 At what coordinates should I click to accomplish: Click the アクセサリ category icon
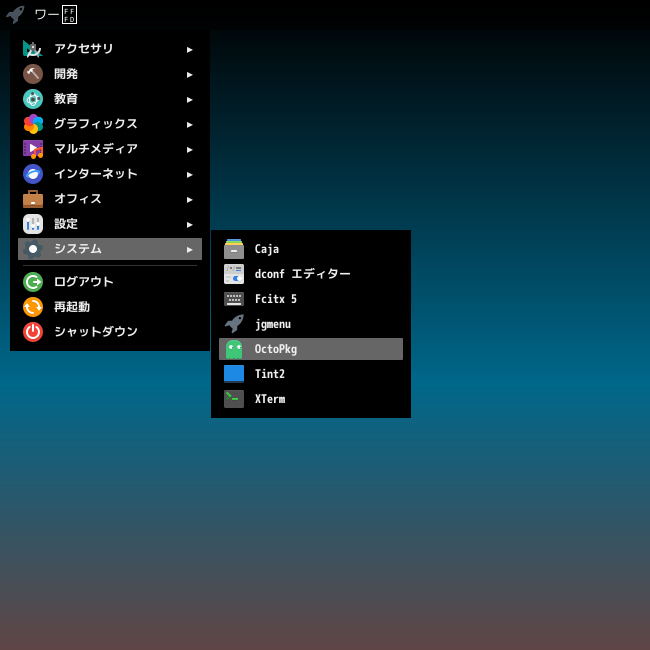coord(33,49)
